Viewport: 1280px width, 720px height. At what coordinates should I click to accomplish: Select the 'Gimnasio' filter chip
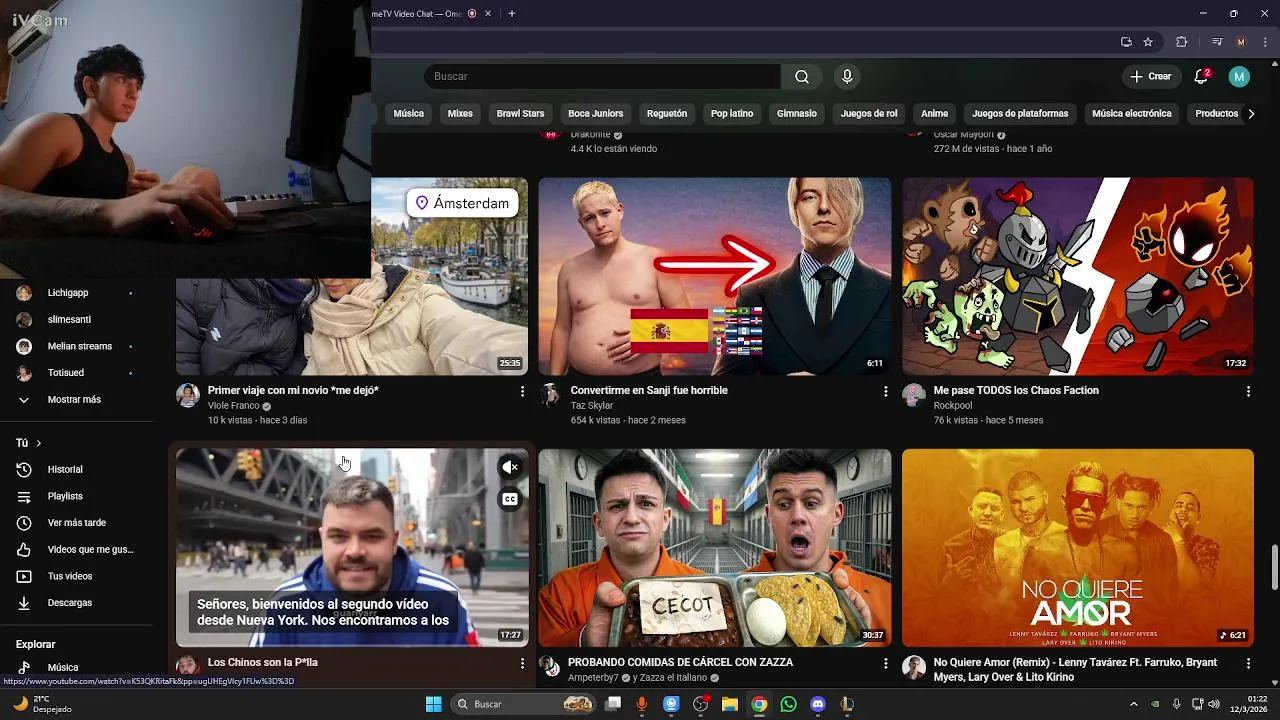tap(797, 114)
